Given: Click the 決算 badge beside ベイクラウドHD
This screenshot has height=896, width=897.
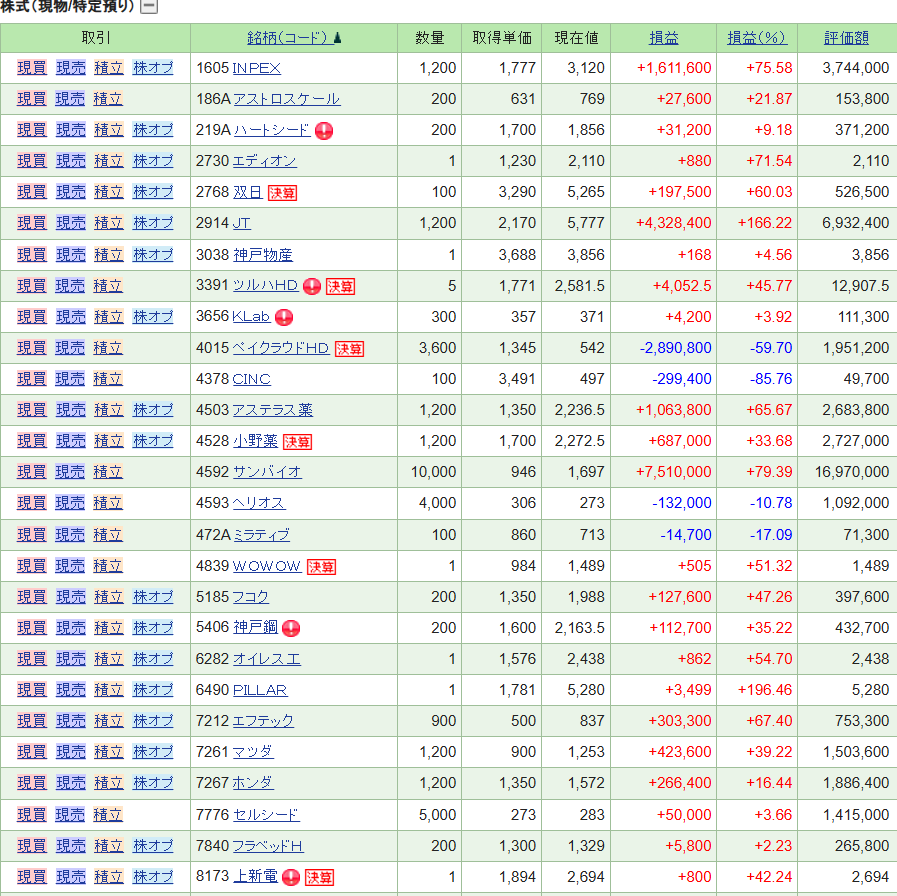Looking at the screenshot, I should pos(349,349).
